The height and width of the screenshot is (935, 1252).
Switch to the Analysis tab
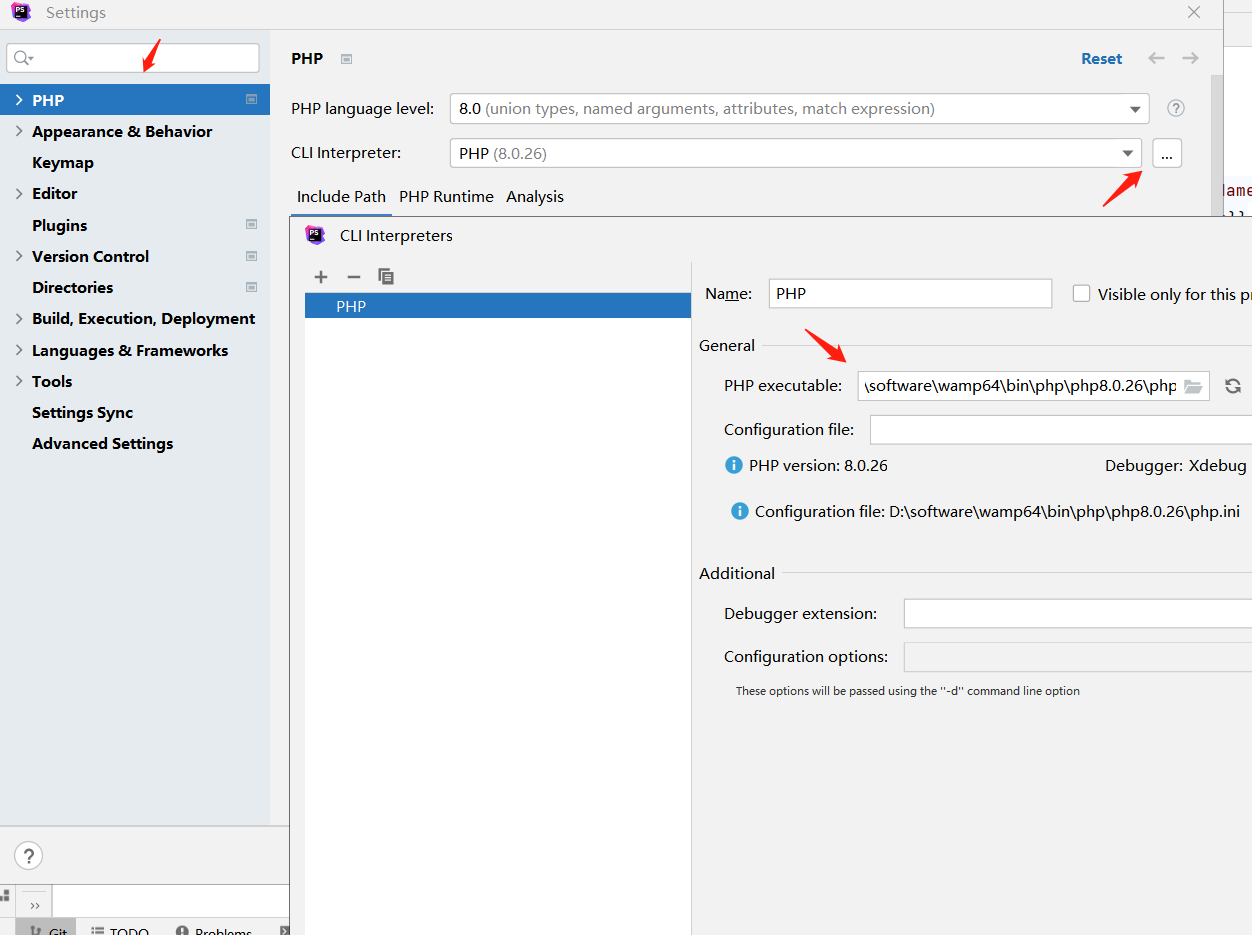pos(535,197)
